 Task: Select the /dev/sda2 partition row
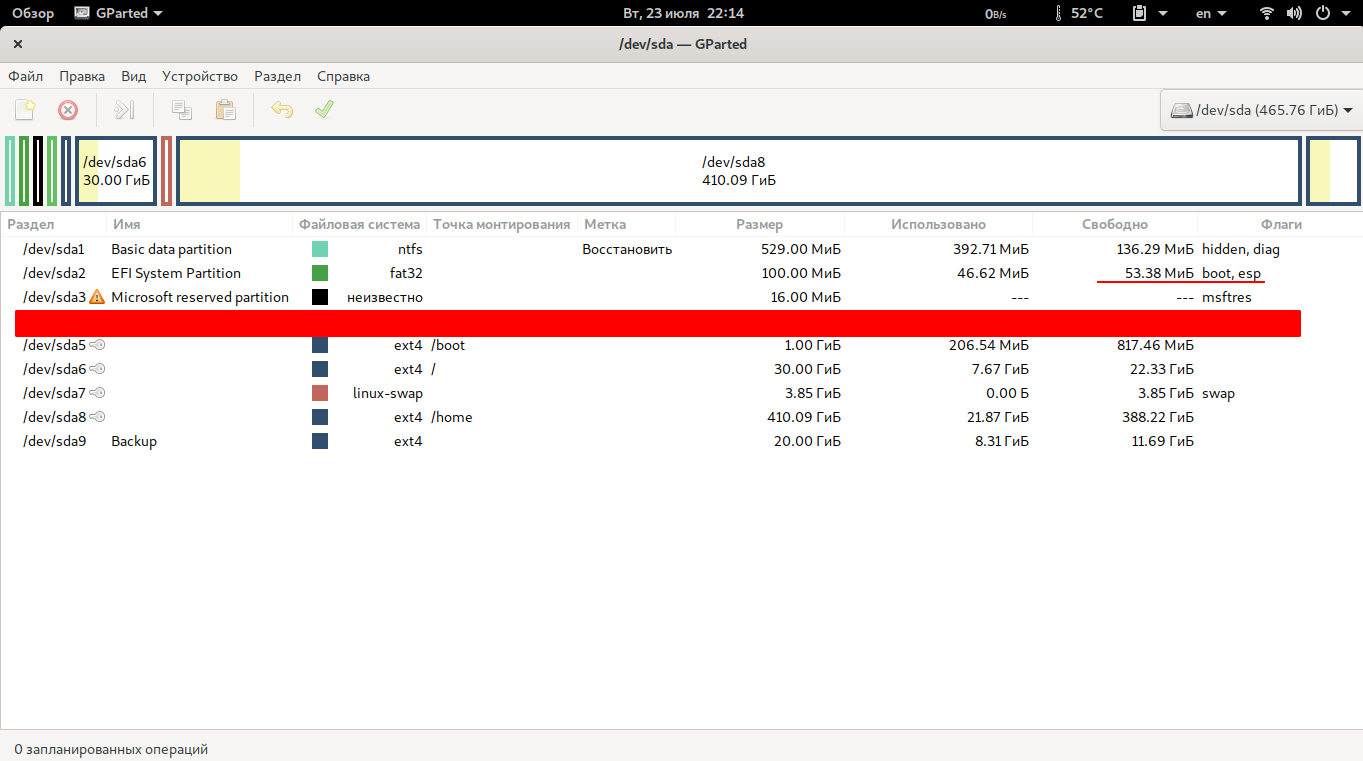point(681,273)
